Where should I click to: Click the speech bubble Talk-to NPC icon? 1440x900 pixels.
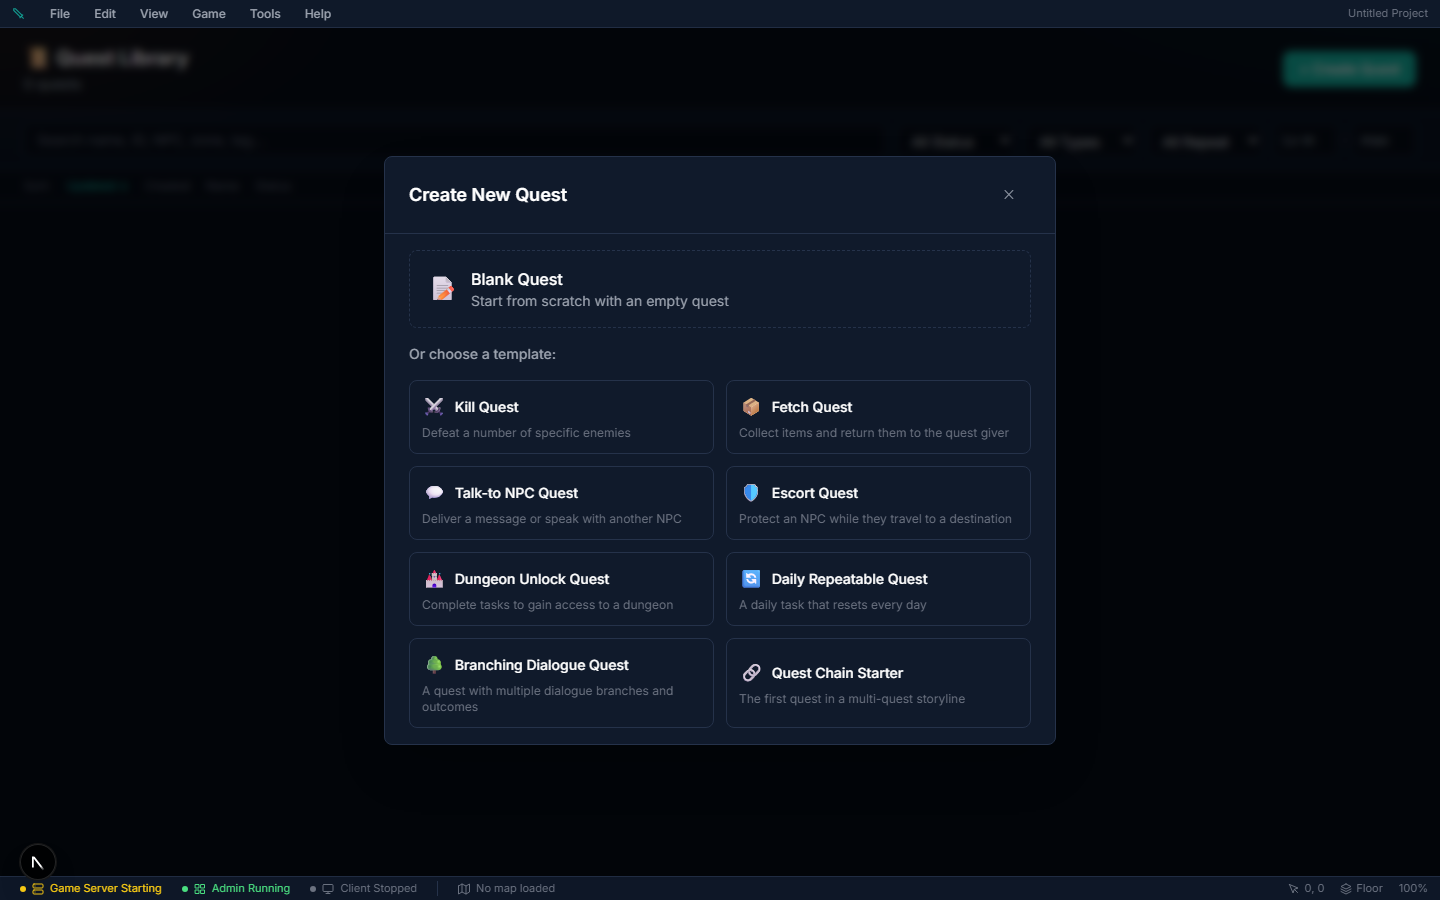point(434,492)
